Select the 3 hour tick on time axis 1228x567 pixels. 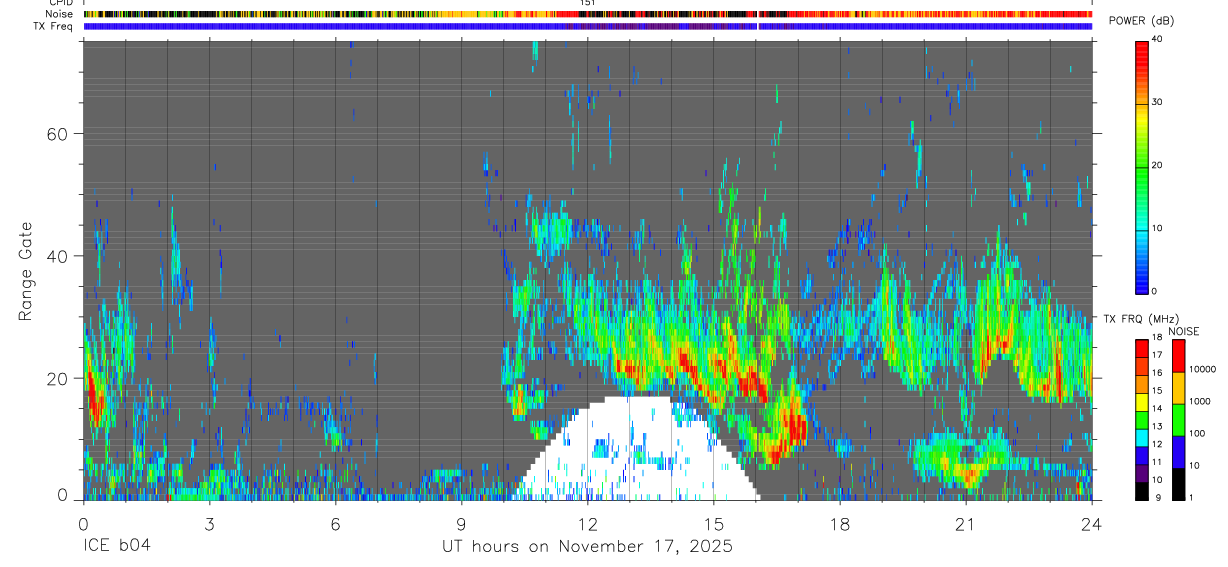point(209,524)
